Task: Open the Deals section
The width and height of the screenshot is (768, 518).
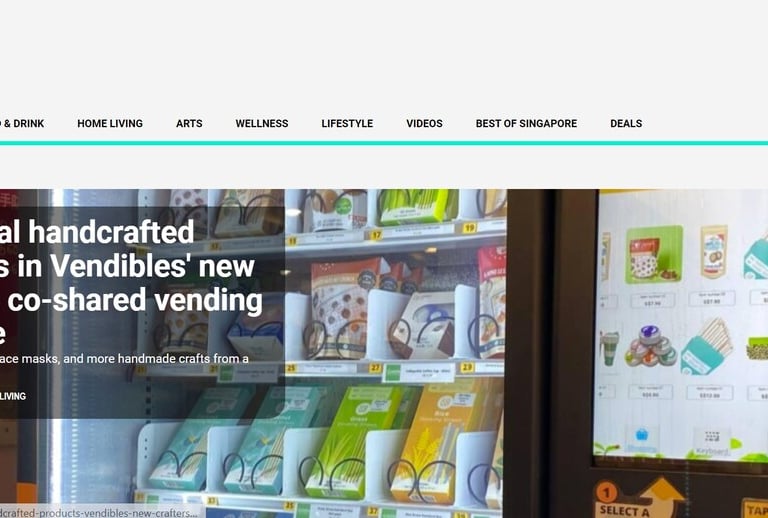Action: point(626,123)
